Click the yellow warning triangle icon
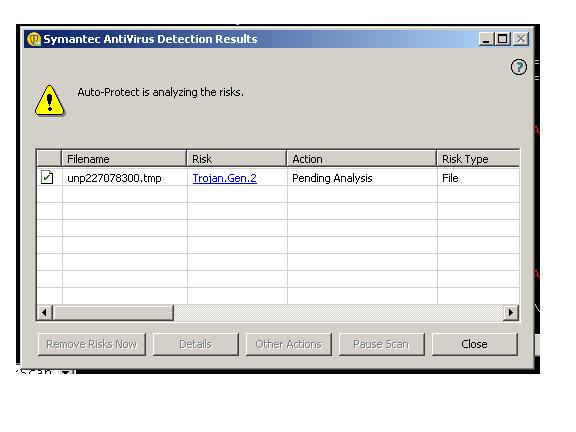The image size is (576, 432). [x=50, y=101]
